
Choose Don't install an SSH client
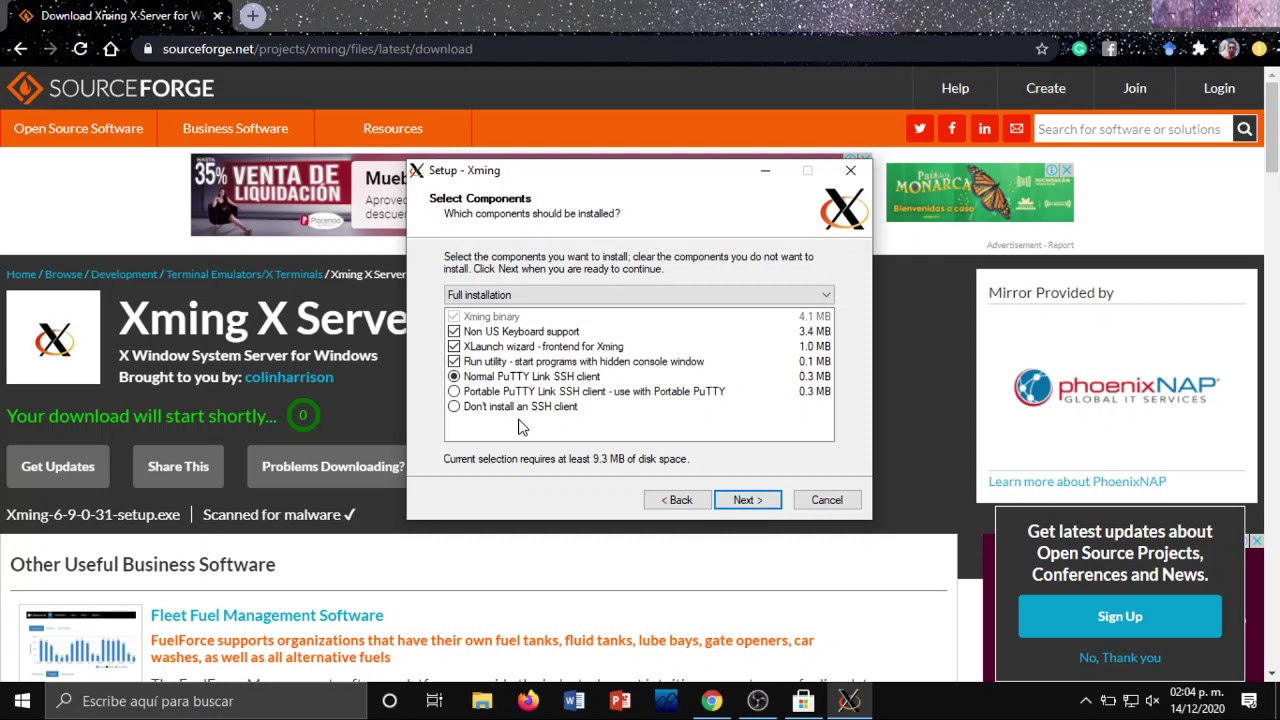pos(454,406)
